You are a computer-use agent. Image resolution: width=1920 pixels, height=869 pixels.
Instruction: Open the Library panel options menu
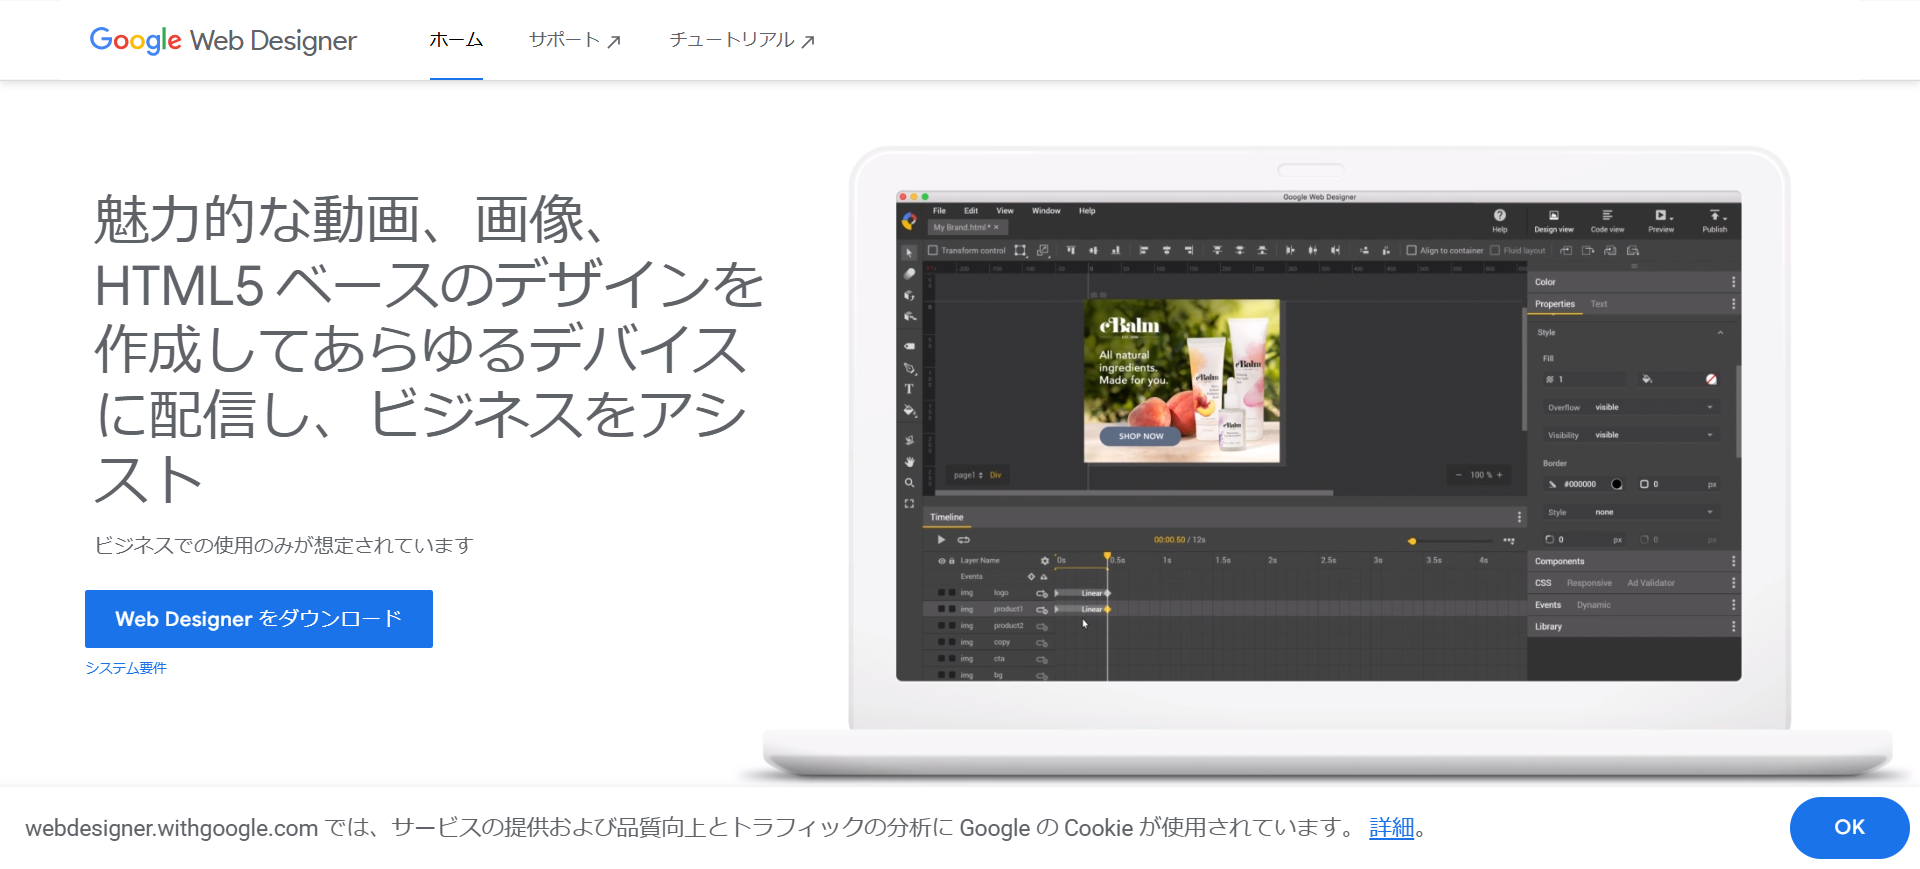1733,626
